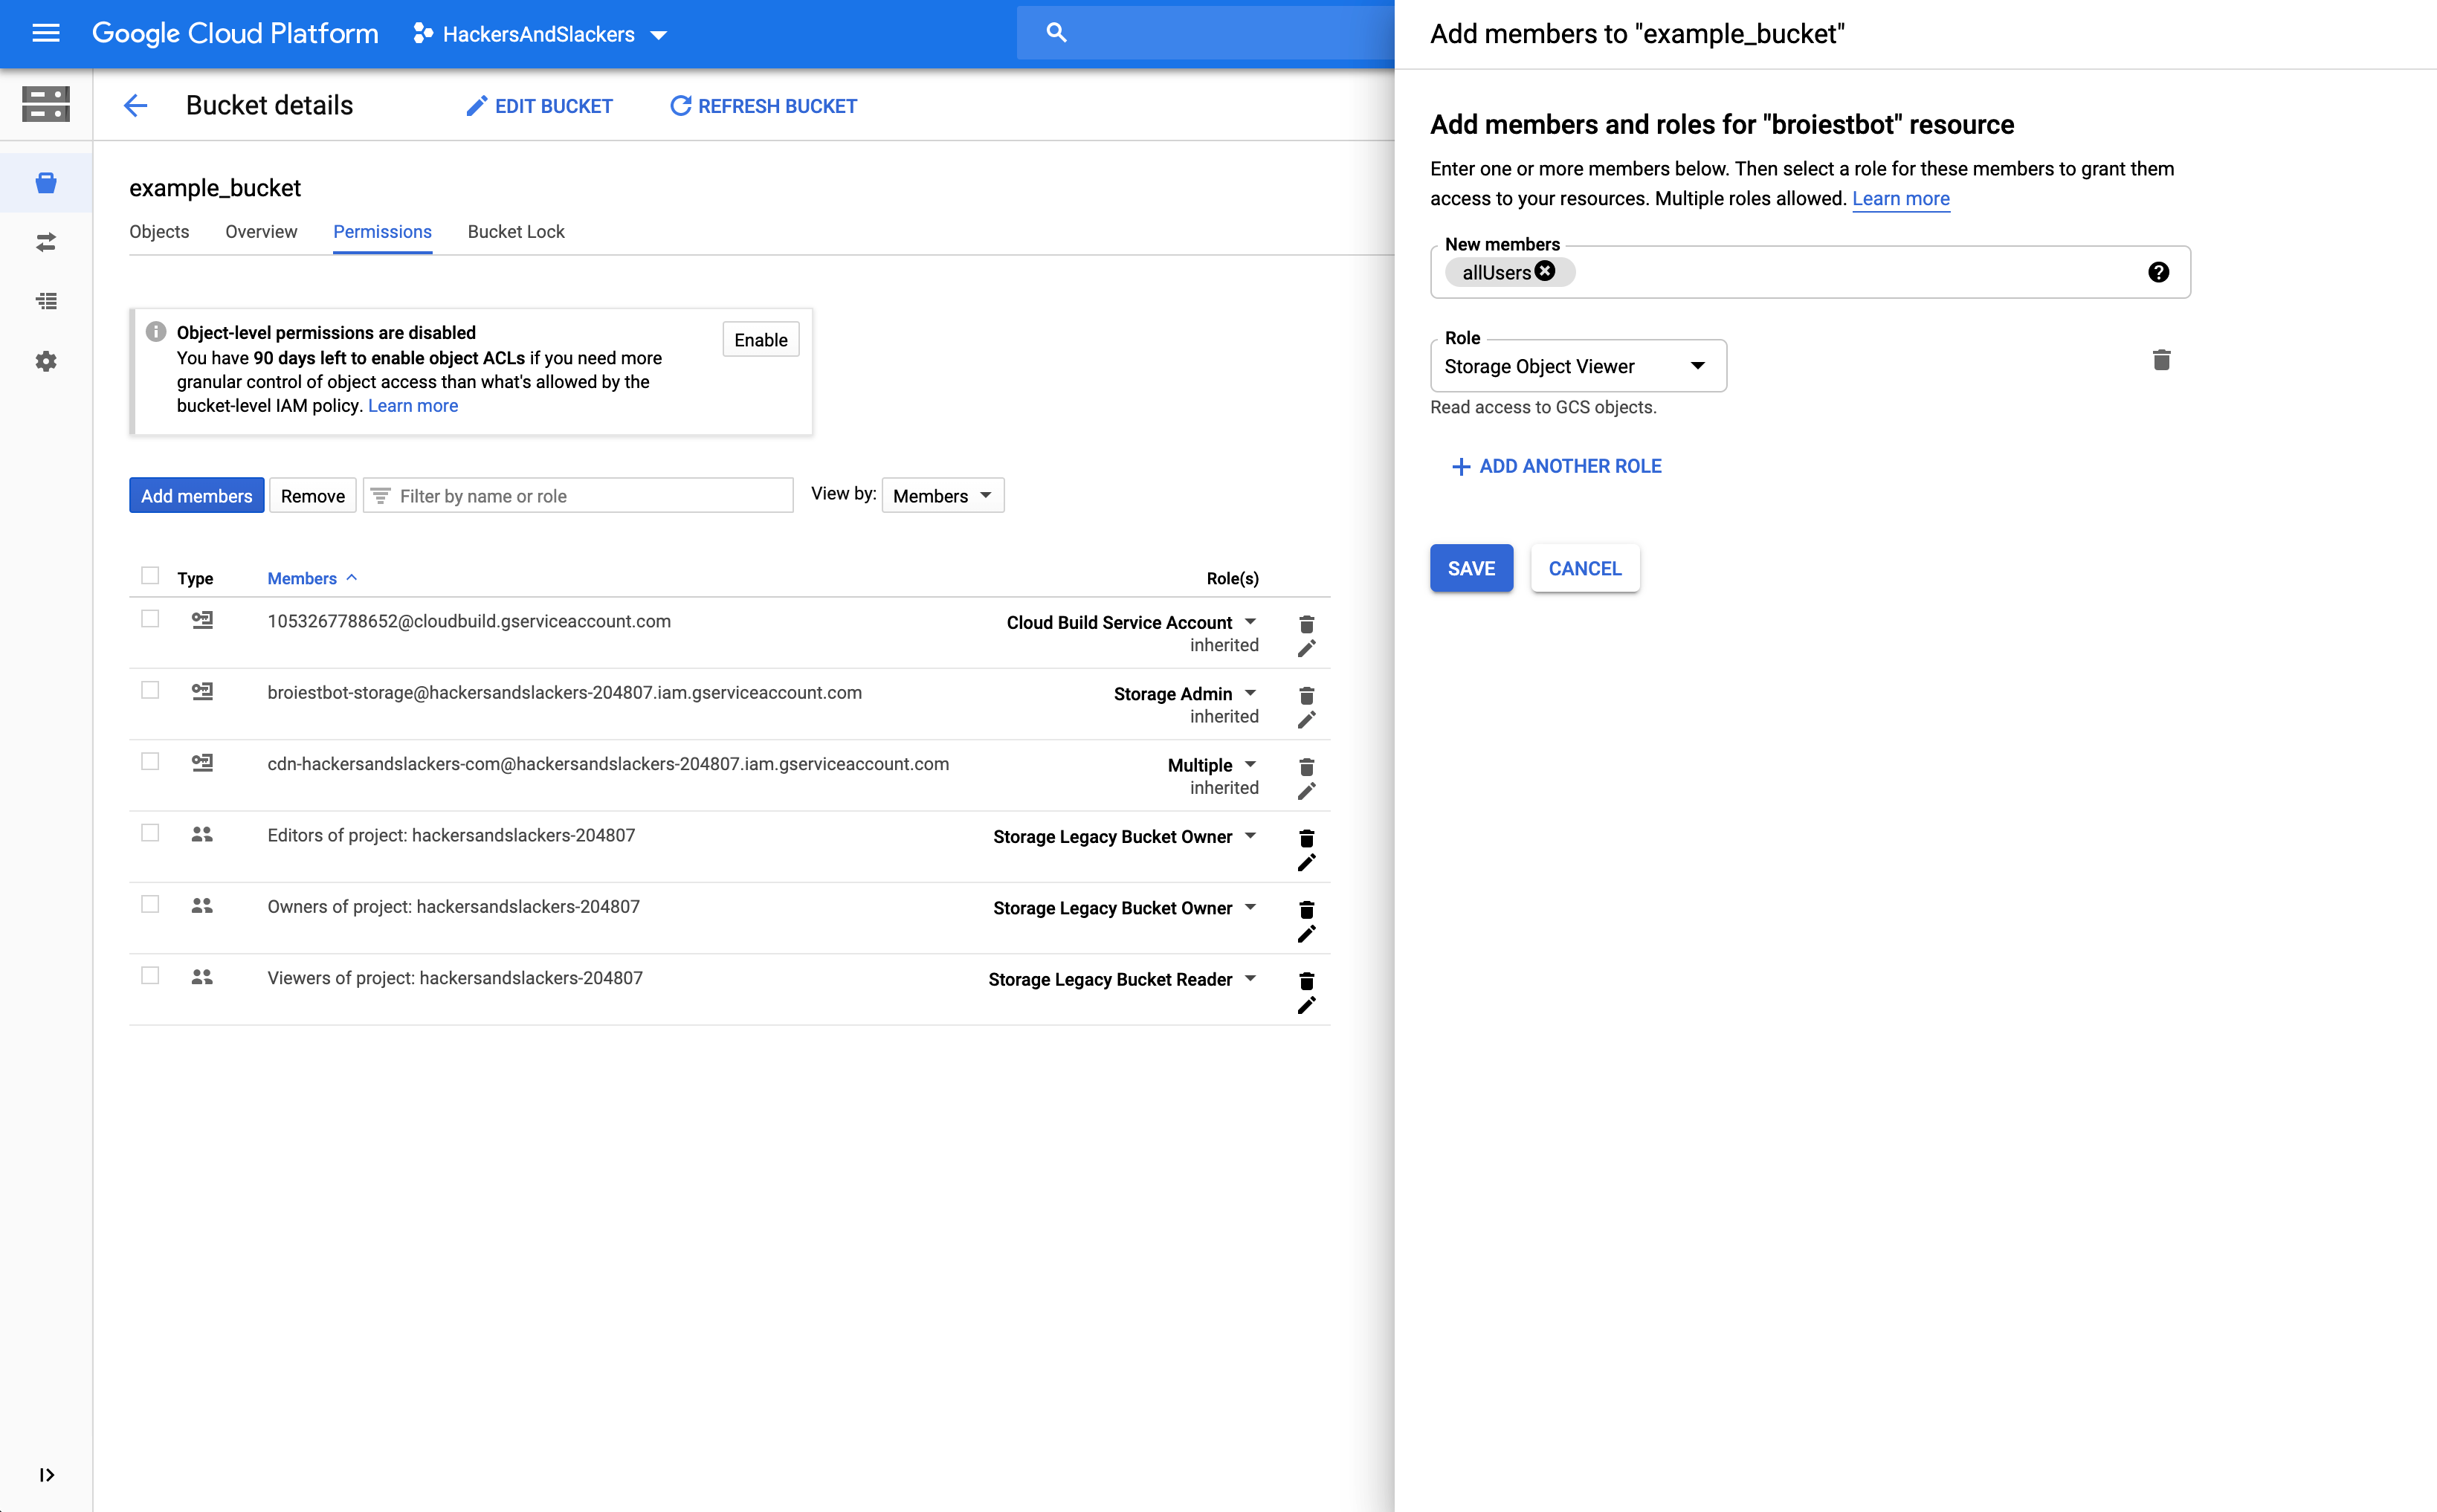This screenshot has width=2437, height=1512.
Task: Check the Viewers of project row checkbox
Action: [x=150, y=975]
